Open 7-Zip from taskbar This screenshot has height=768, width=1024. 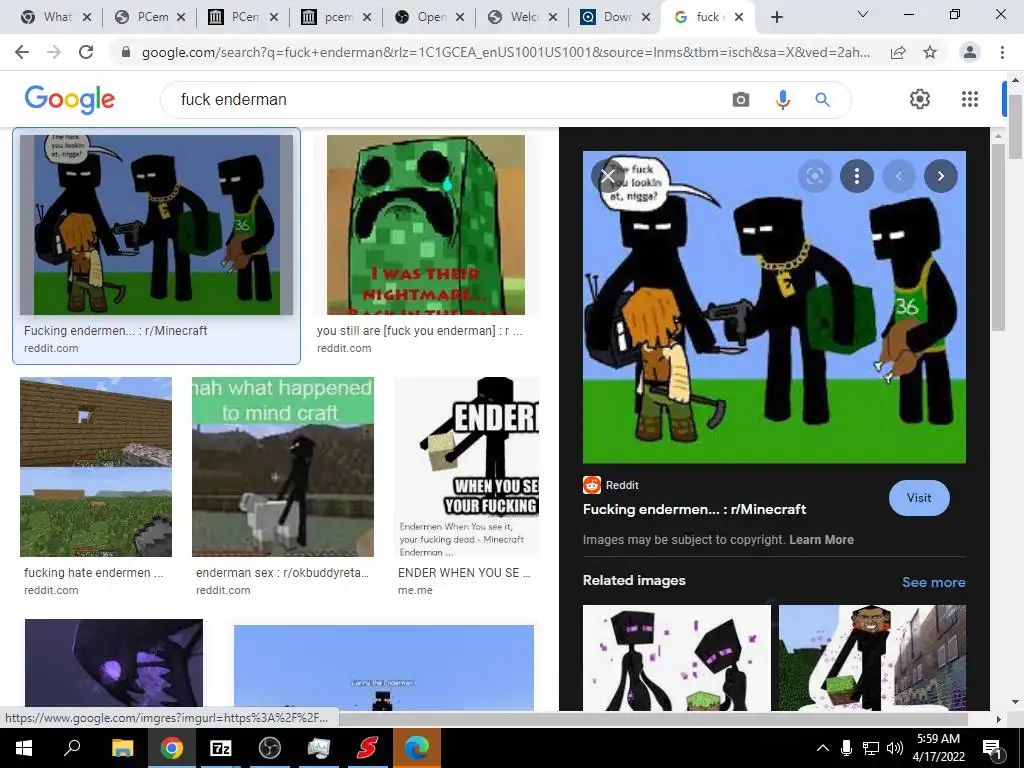click(220, 748)
